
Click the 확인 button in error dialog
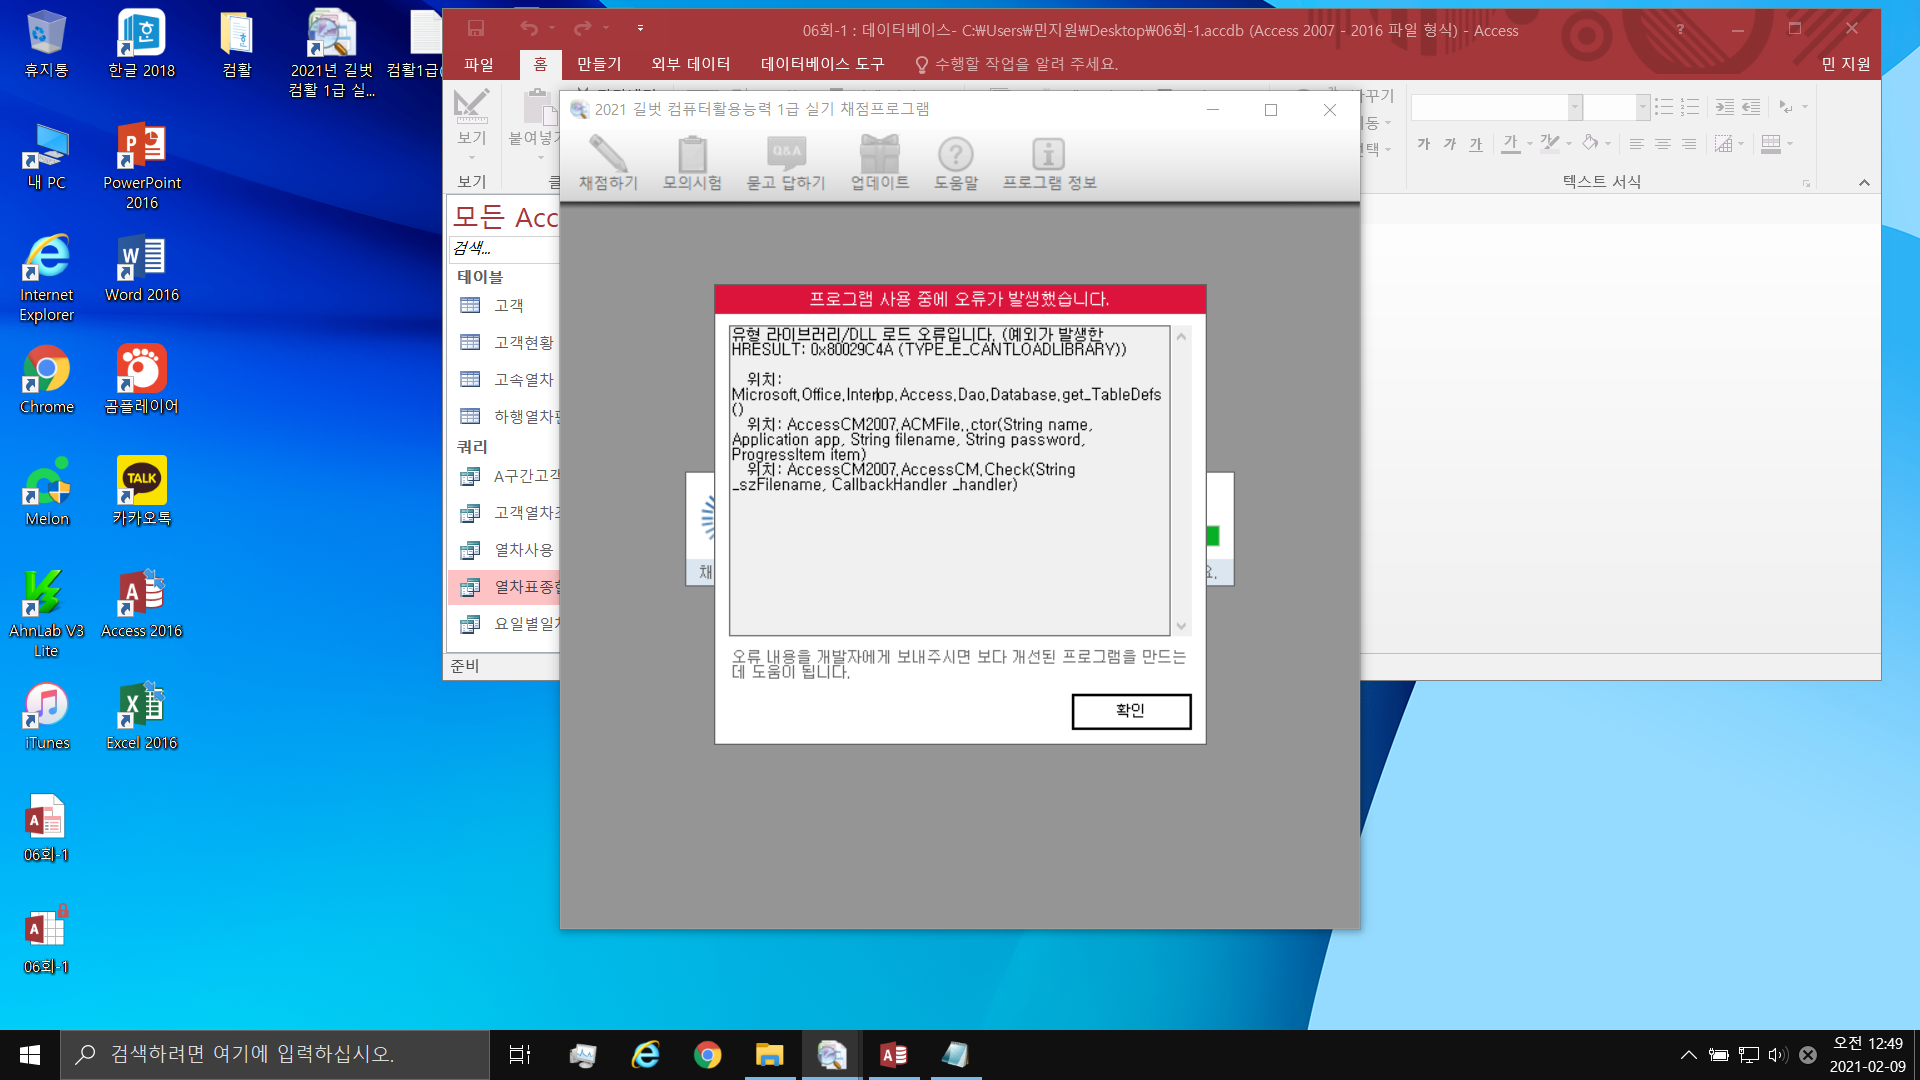pos(1131,711)
